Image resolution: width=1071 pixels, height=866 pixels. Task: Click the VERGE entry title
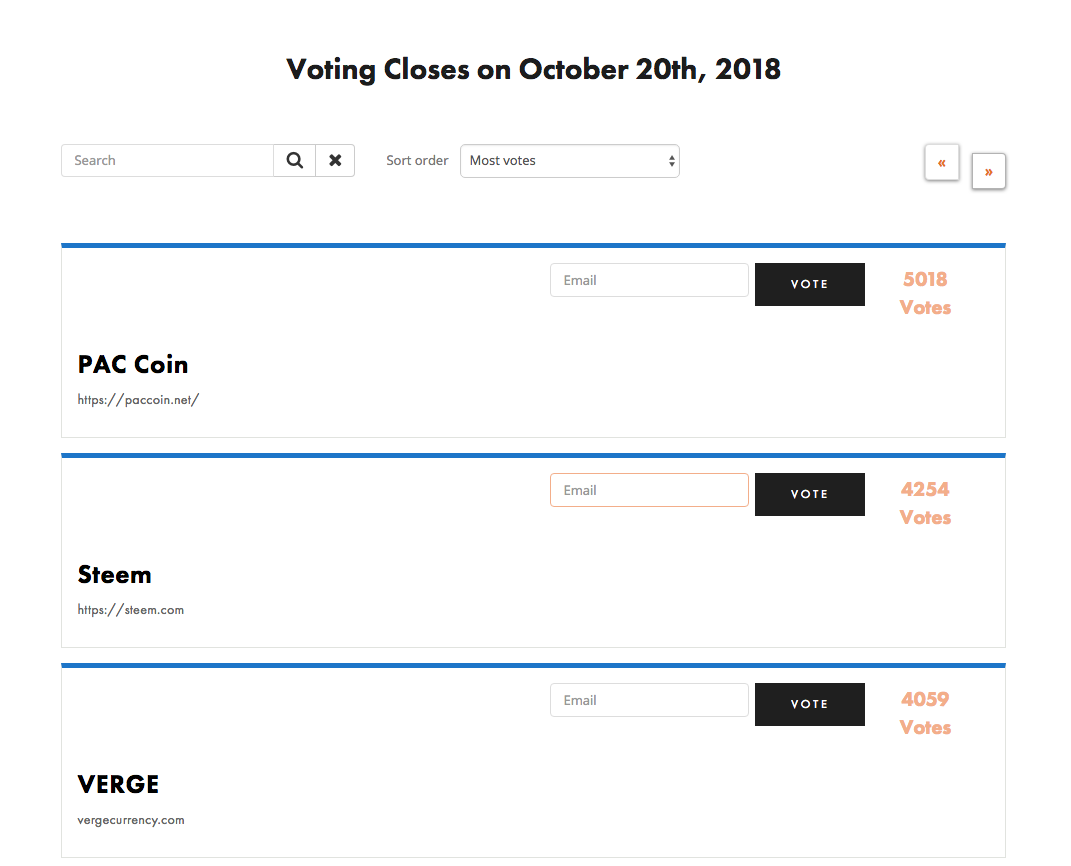[119, 785]
